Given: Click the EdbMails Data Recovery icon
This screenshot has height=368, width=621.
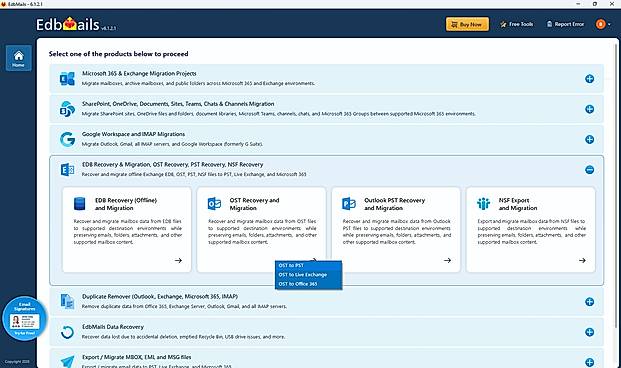Looking at the screenshot, I should click(67, 332).
